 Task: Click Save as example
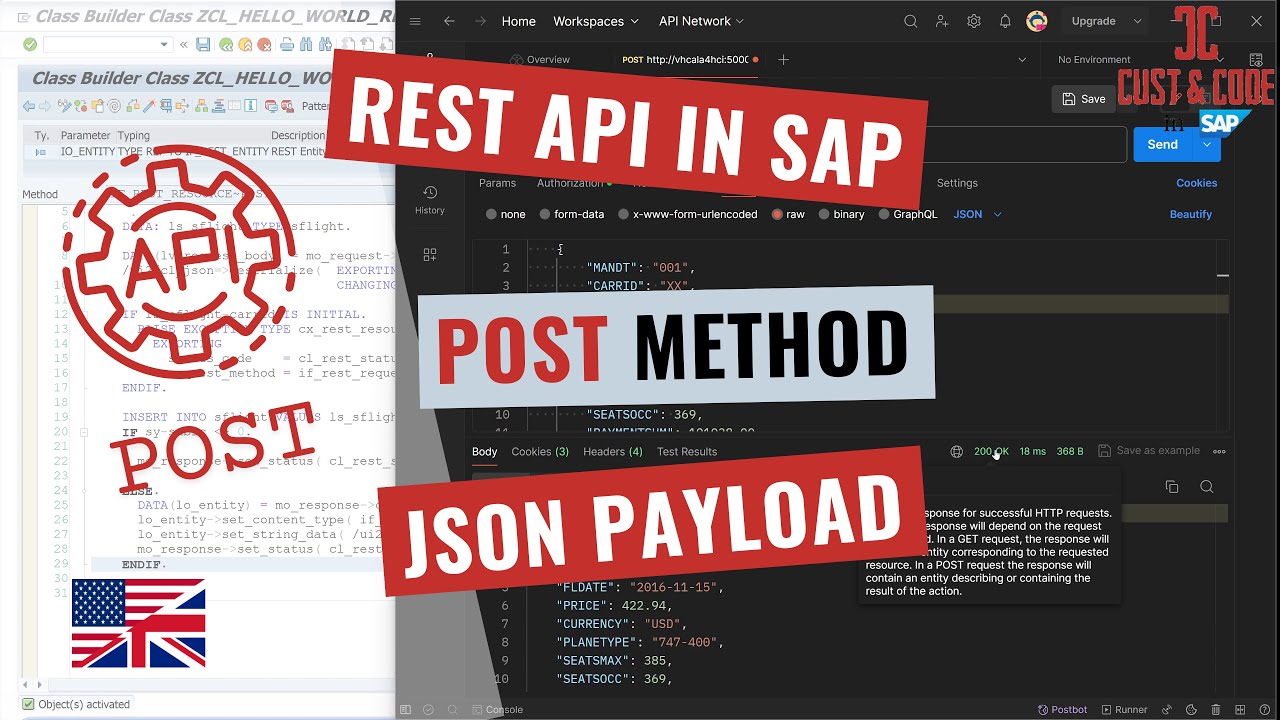click(x=1149, y=451)
